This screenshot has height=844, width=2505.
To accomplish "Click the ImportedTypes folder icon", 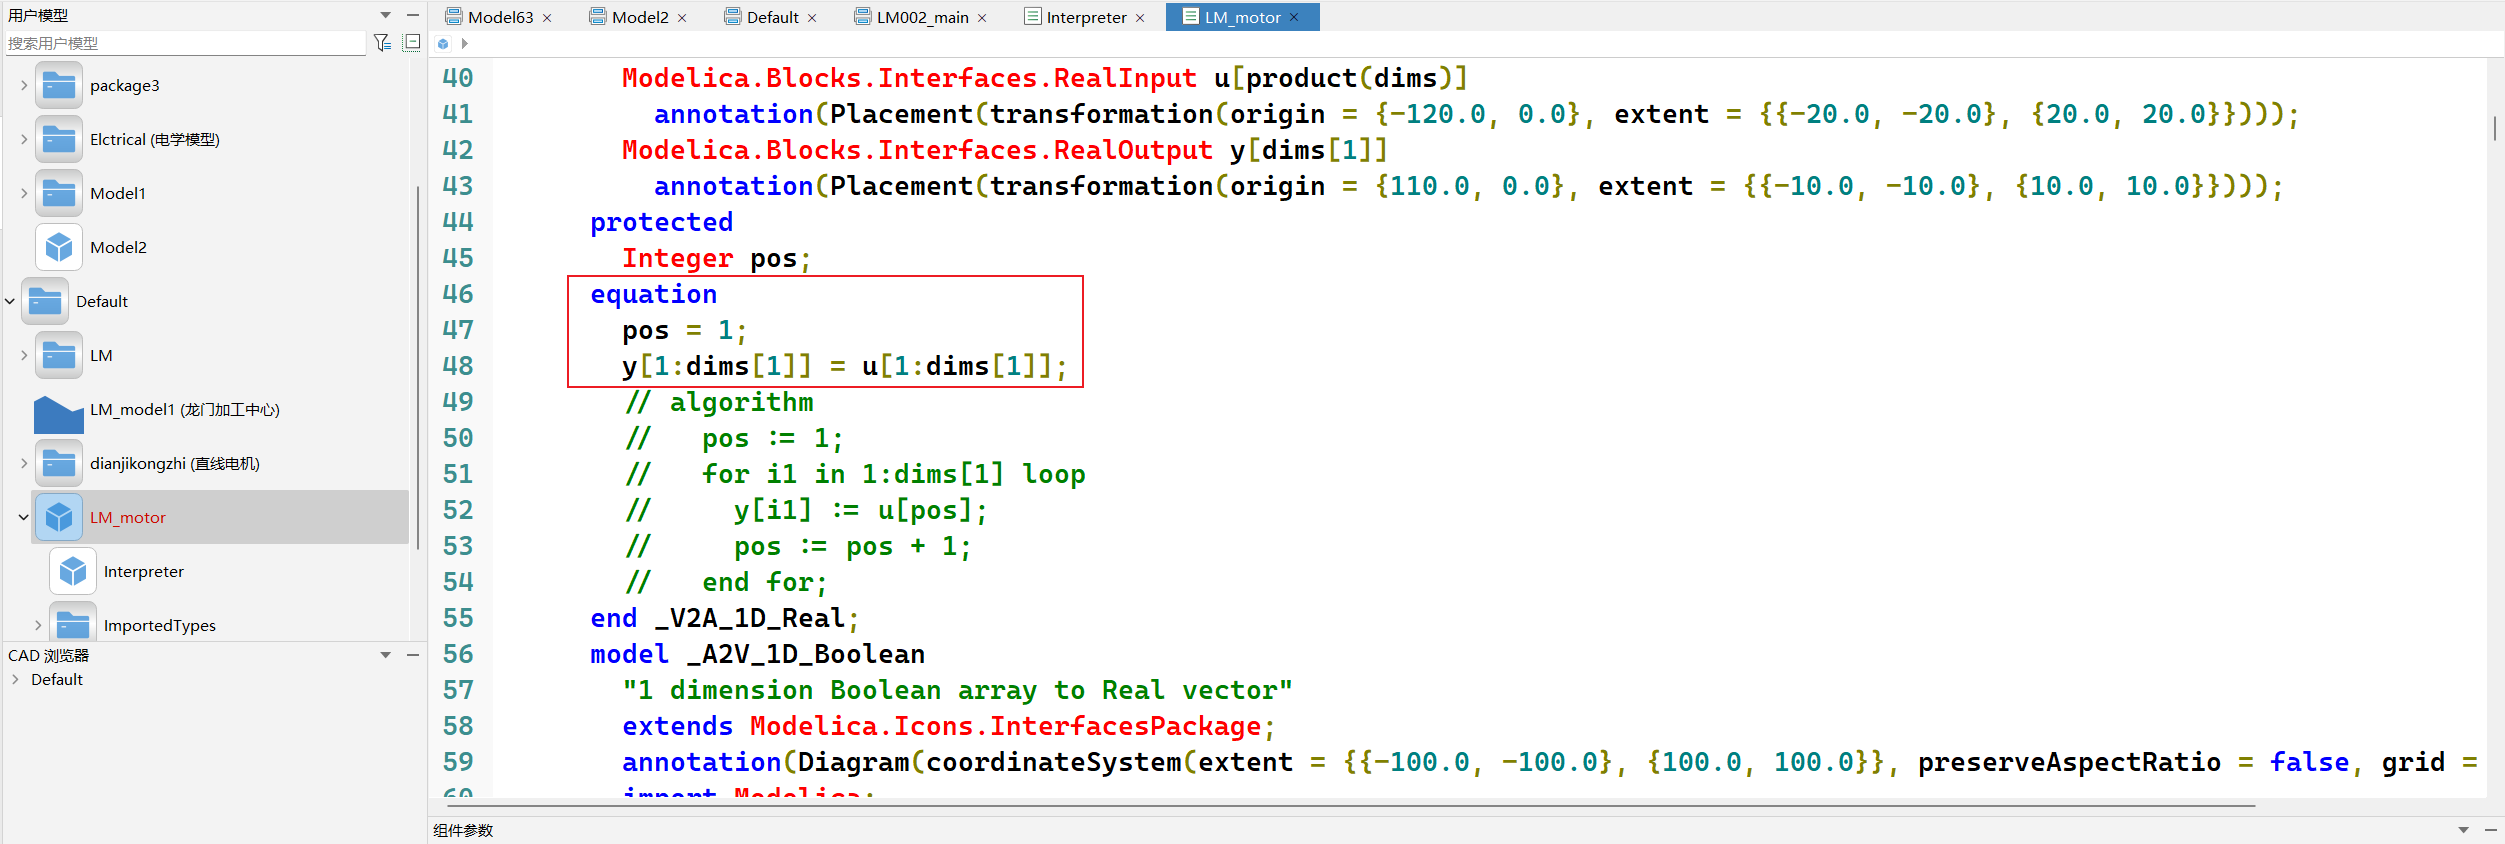I will click(73, 623).
